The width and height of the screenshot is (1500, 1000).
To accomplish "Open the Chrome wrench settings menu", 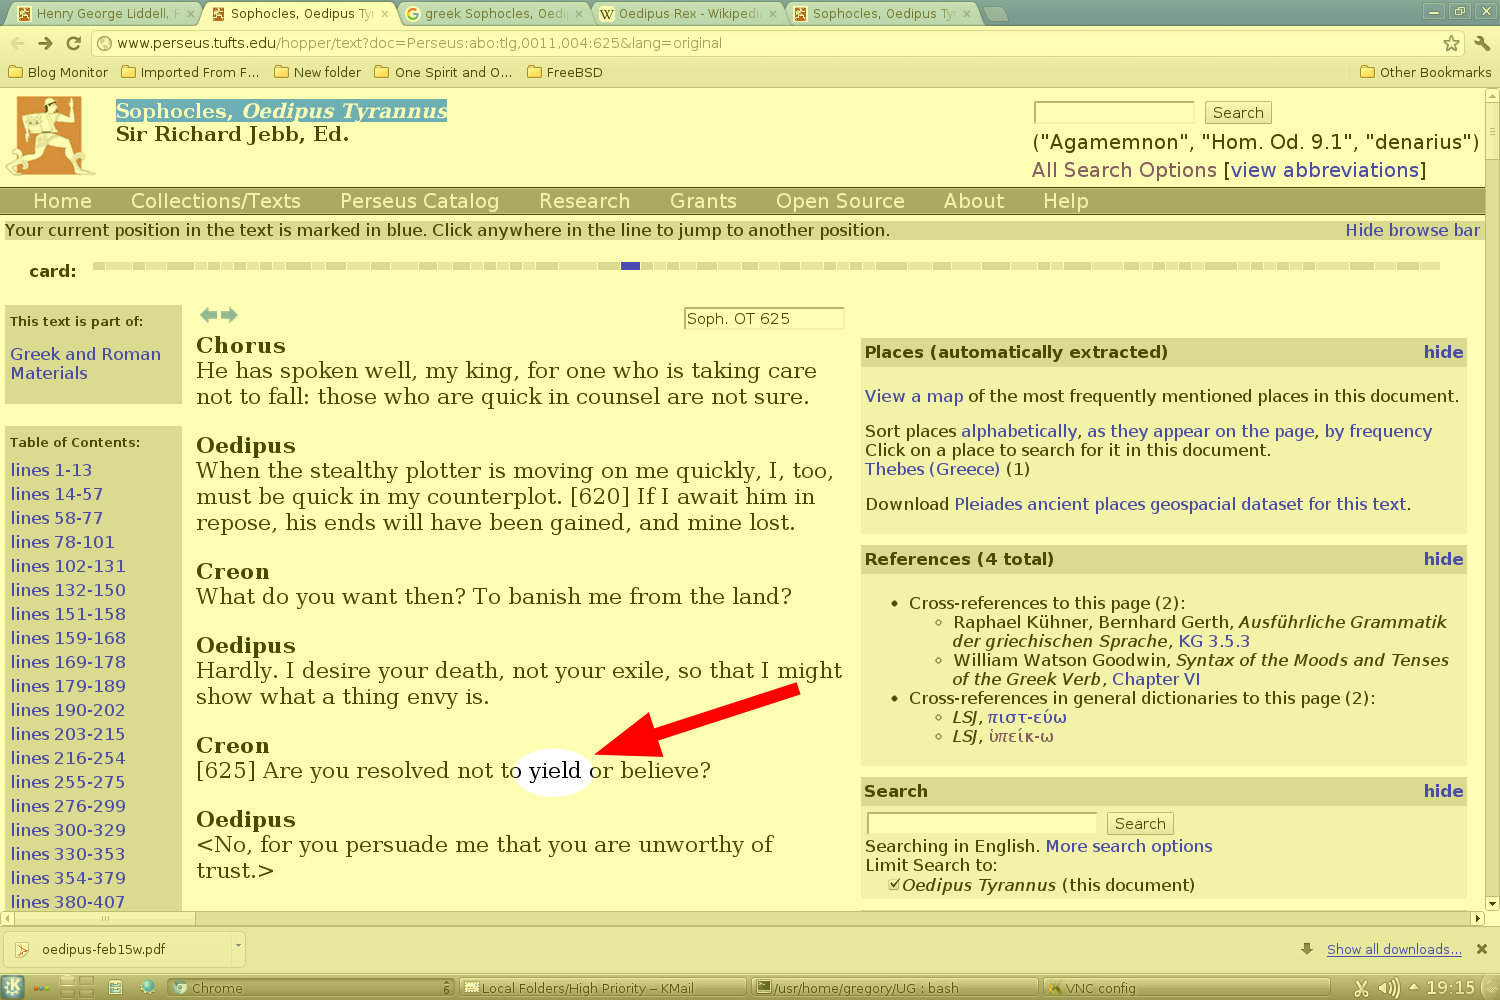I will coord(1482,43).
